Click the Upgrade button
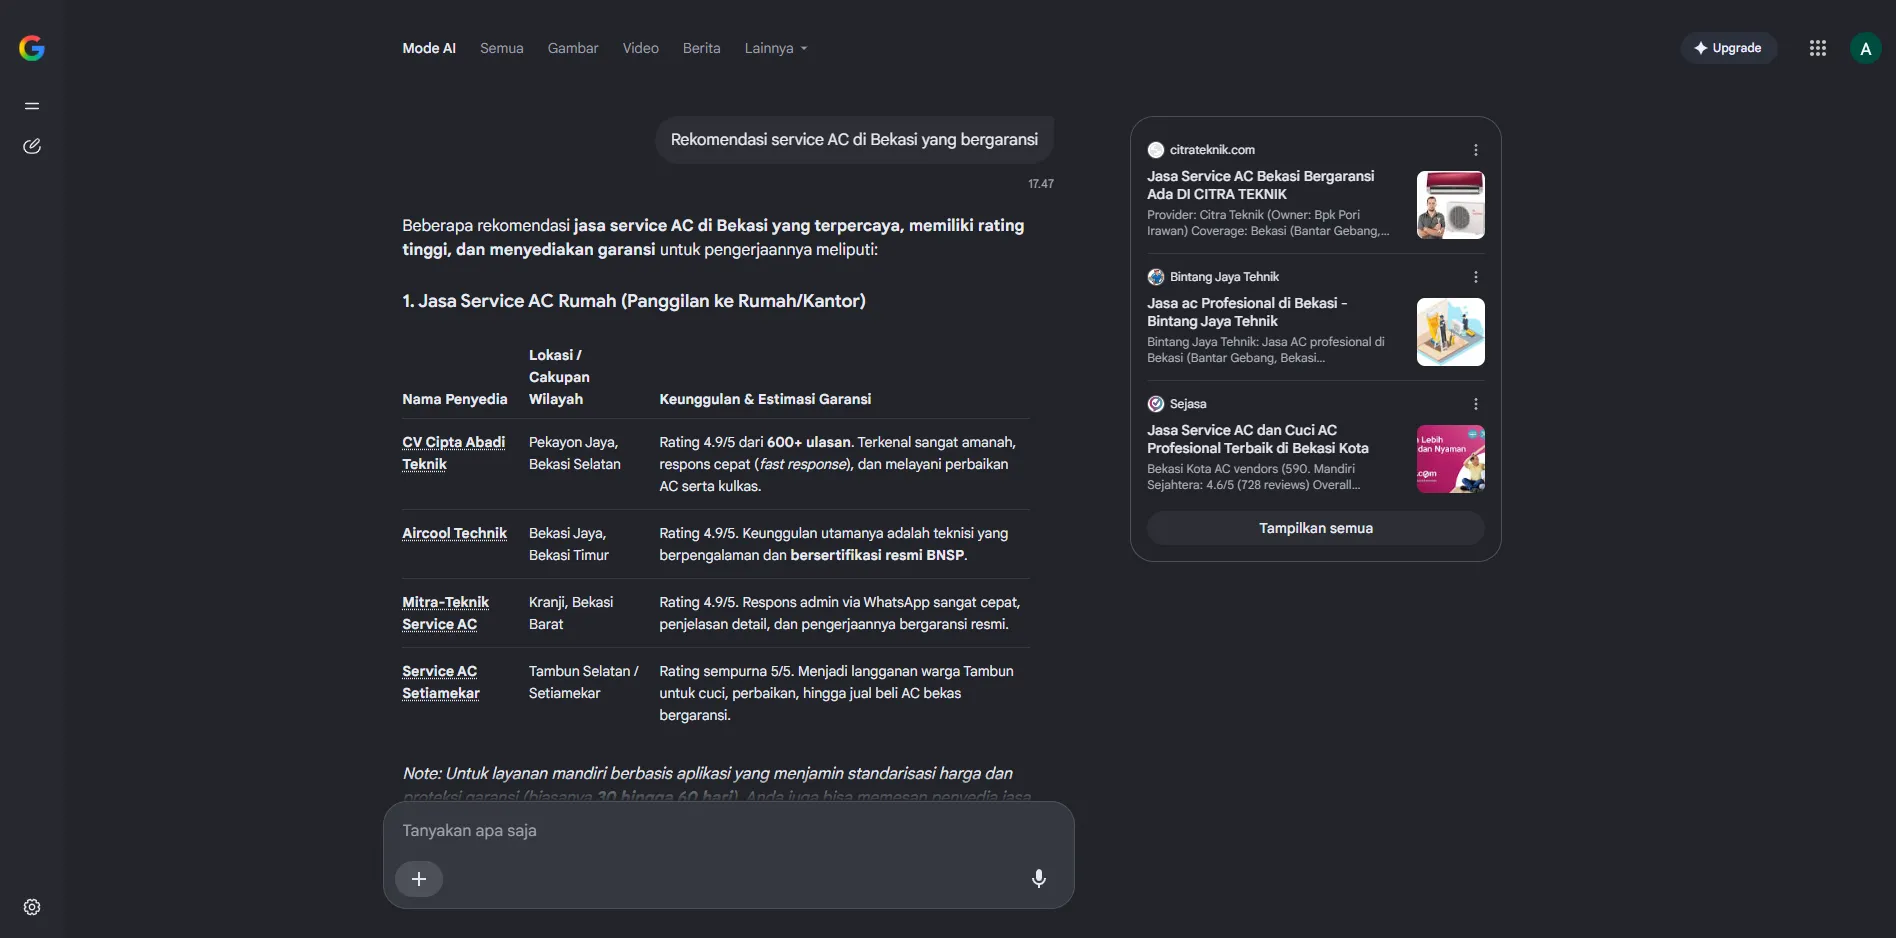Viewport: 1896px width, 938px height. pos(1728,48)
